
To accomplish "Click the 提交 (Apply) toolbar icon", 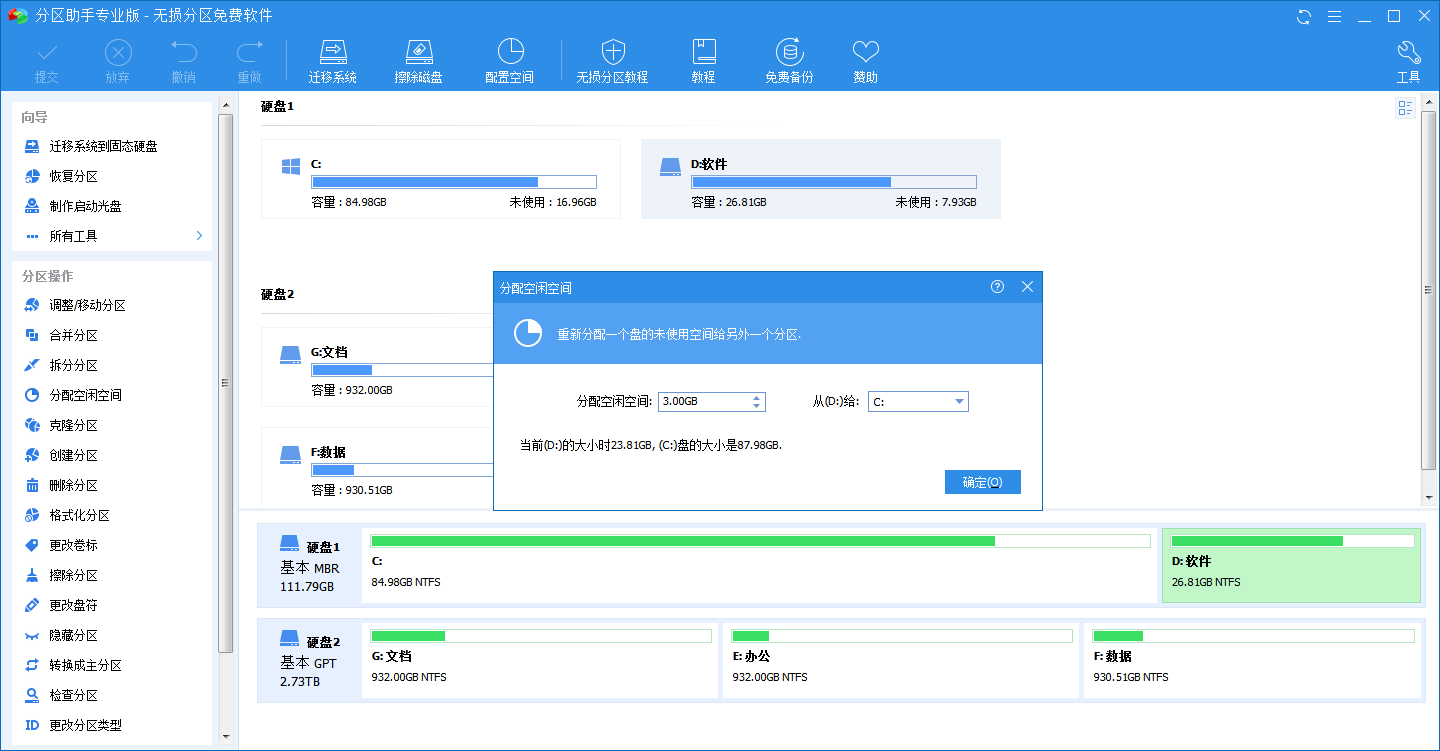I will (x=47, y=62).
